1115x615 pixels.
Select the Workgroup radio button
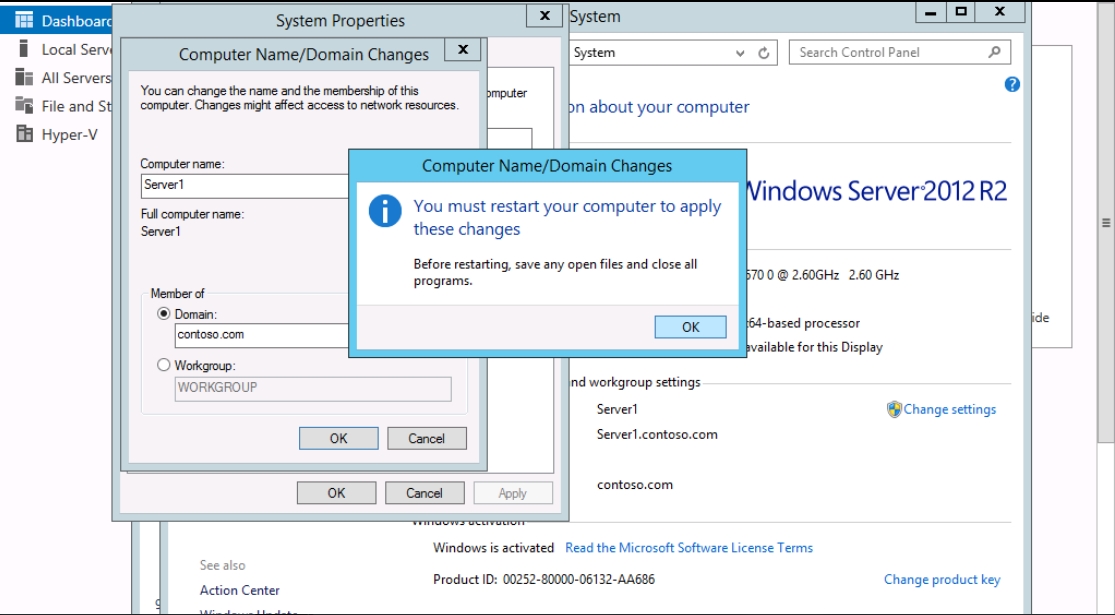coord(164,365)
